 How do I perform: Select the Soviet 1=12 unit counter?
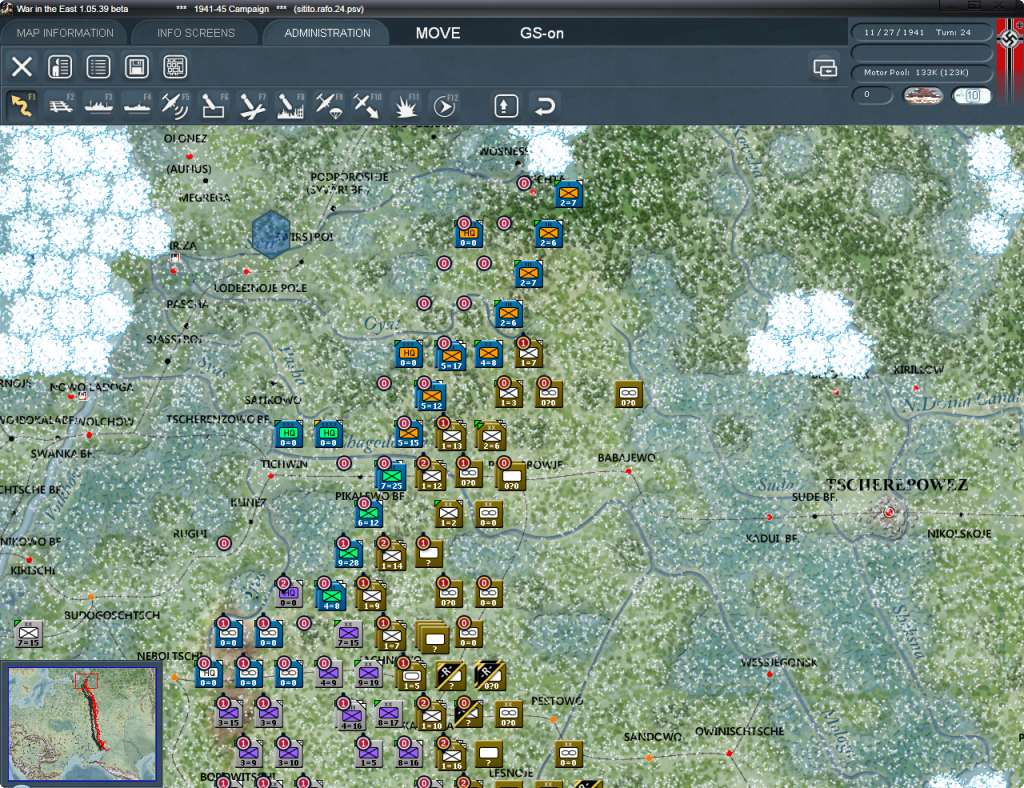pyautogui.click(x=432, y=477)
